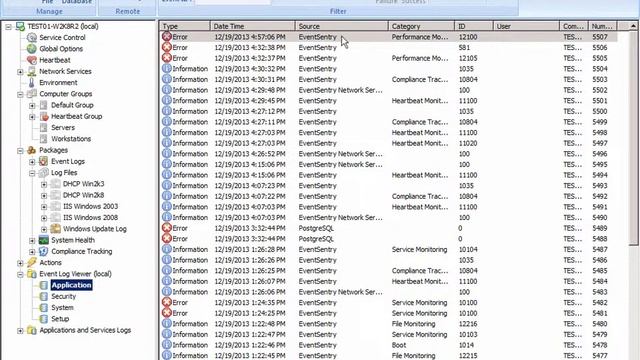Click the error icon for PostgreSQL event 5489

167,228
